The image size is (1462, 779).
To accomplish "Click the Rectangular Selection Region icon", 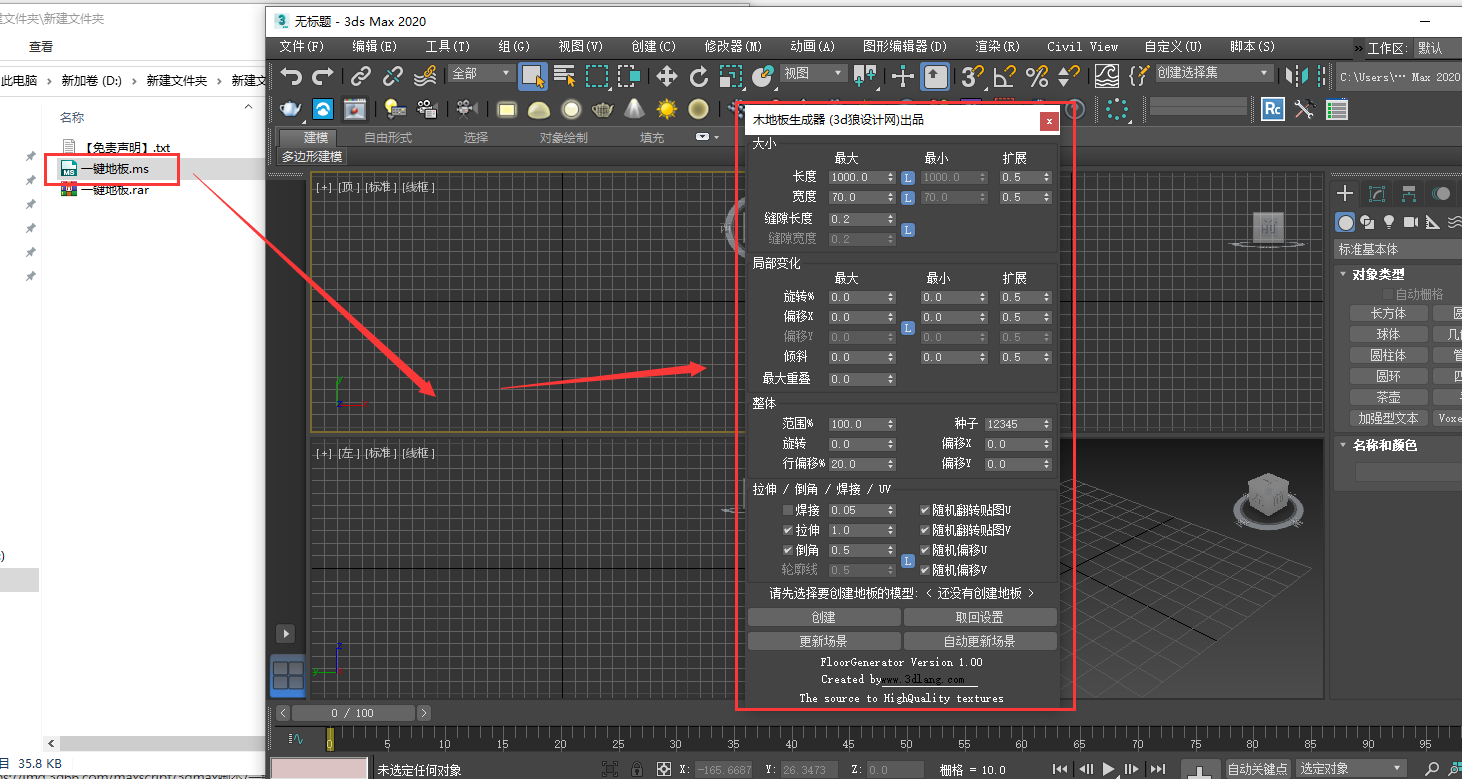I will [597, 75].
